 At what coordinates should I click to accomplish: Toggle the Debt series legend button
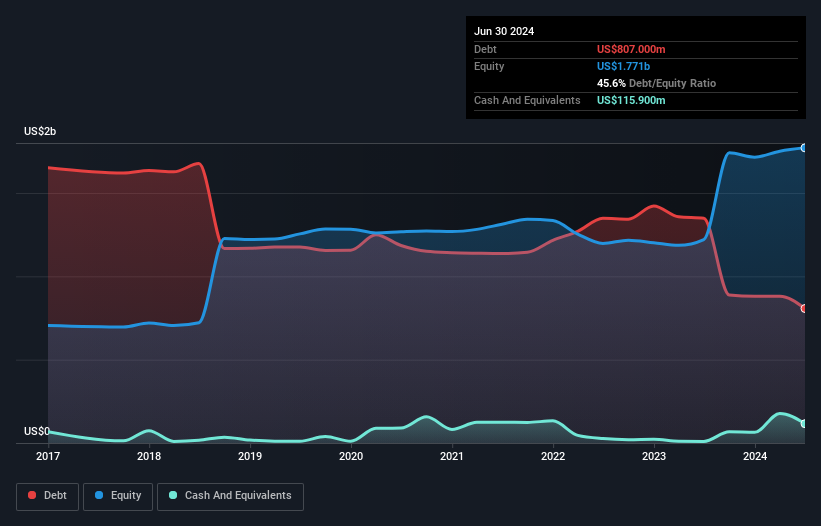click(48, 496)
